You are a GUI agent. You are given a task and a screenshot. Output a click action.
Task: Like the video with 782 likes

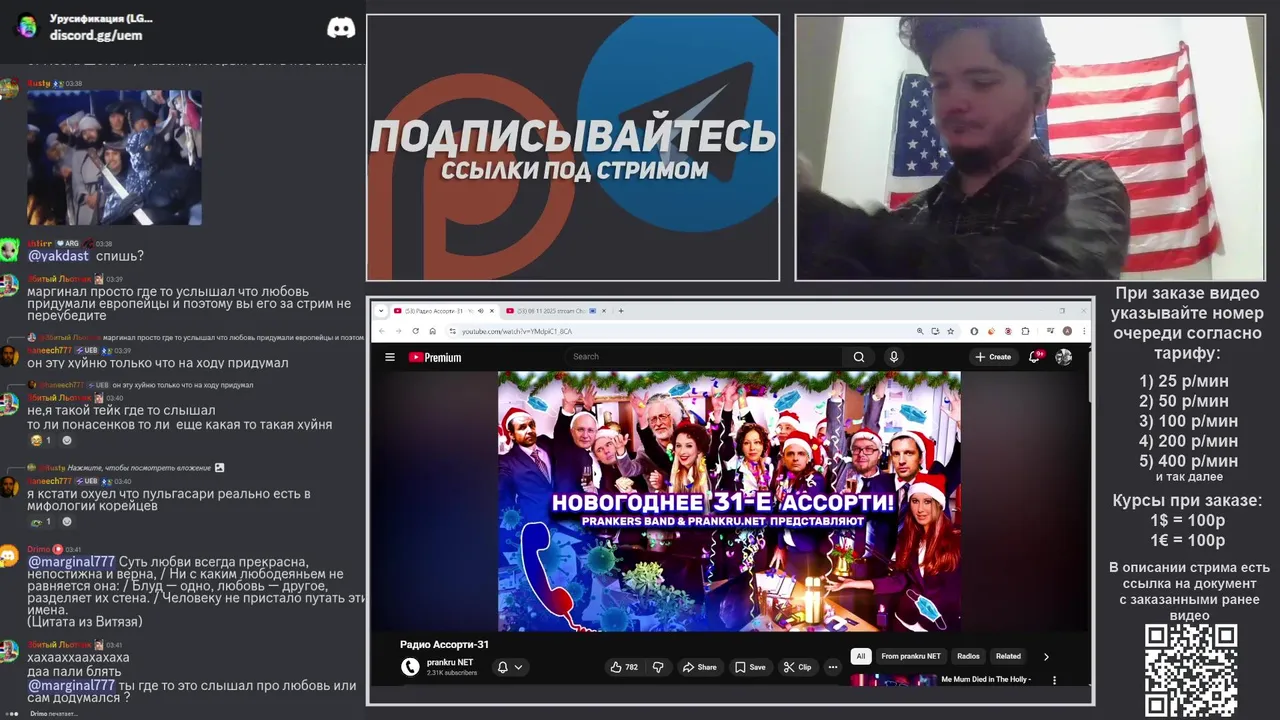coord(624,667)
